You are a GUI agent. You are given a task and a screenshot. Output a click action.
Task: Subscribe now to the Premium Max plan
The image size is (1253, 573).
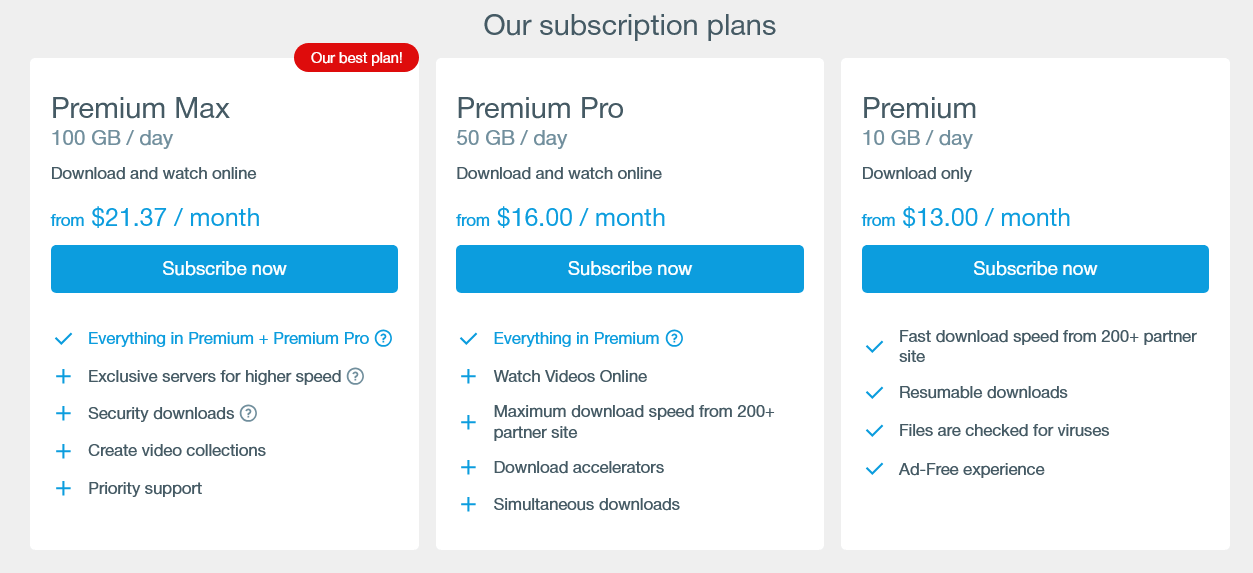pos(224,269)
